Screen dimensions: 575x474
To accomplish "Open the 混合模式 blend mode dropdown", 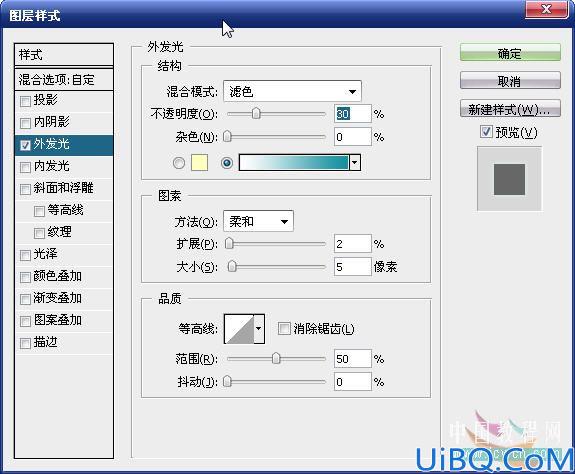I will [x=292, y=91].
